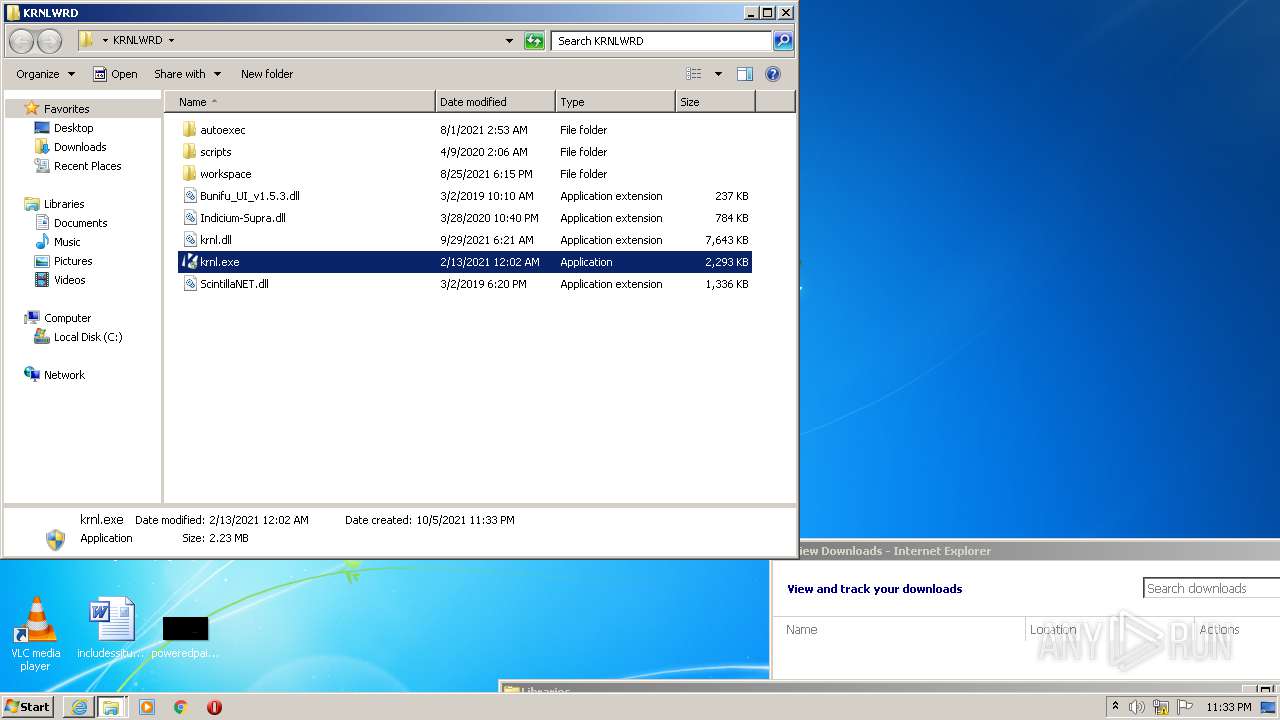The height and width of the screenshot is (720, 1280).
Task: Click Open on the Explorer toolbar
Action: point(115,74)
